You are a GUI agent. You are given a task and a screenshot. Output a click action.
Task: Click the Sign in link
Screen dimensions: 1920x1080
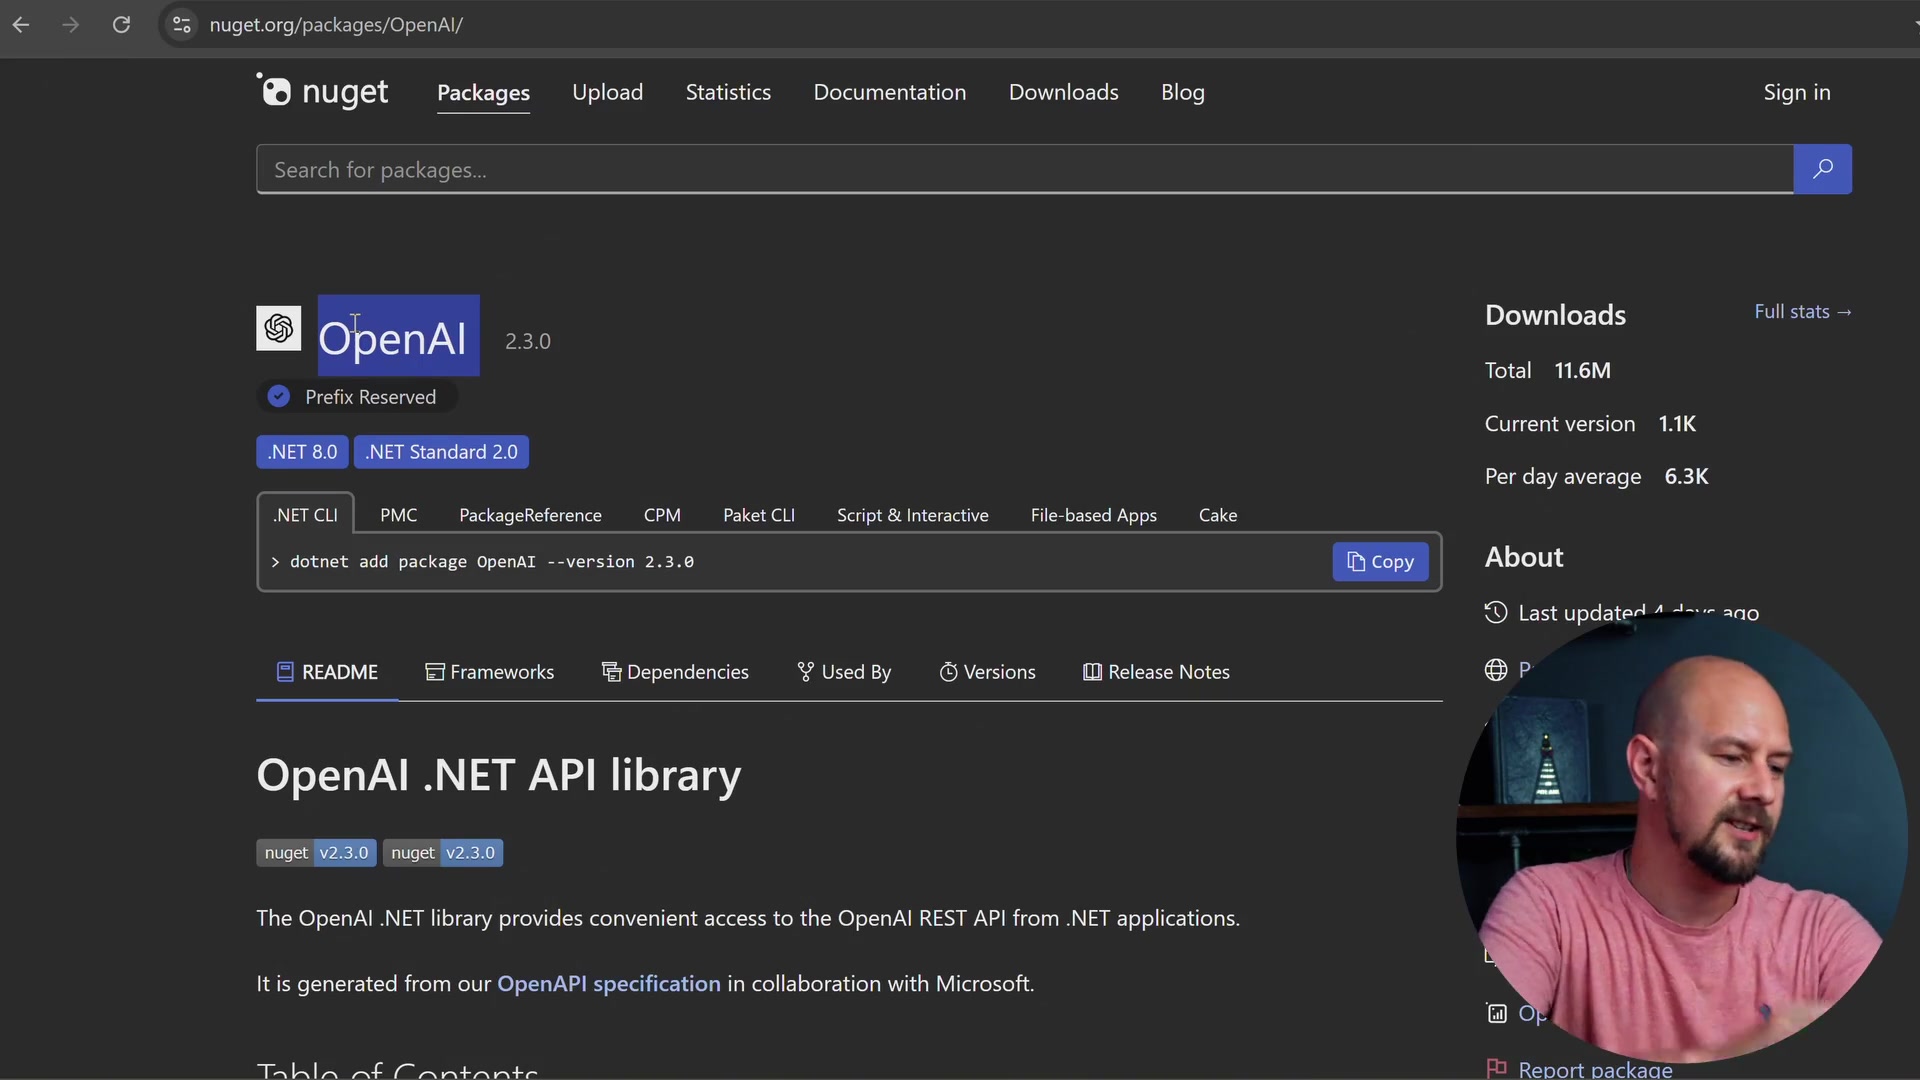point(1796,92)
